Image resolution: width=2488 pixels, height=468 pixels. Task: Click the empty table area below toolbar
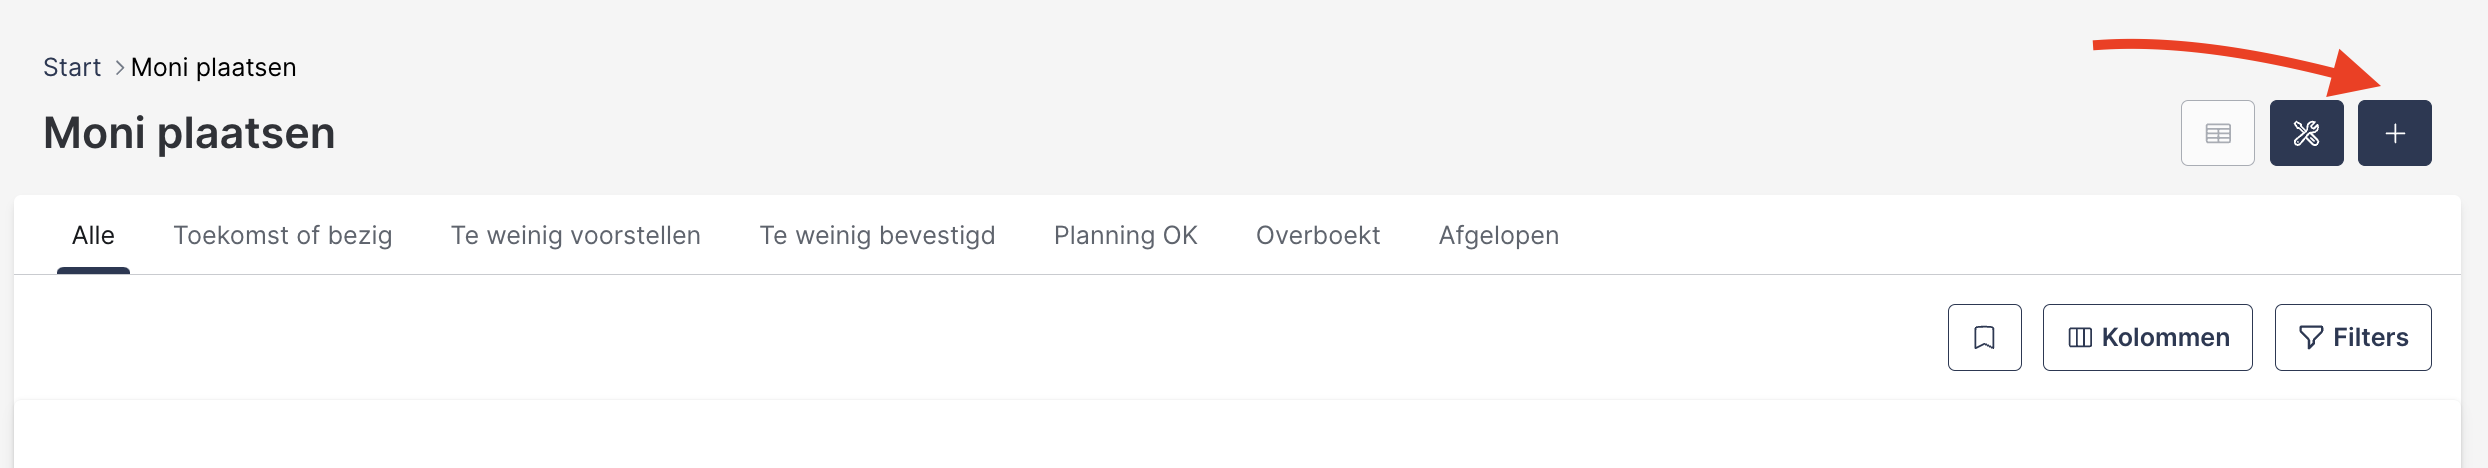click(1237, 435)
